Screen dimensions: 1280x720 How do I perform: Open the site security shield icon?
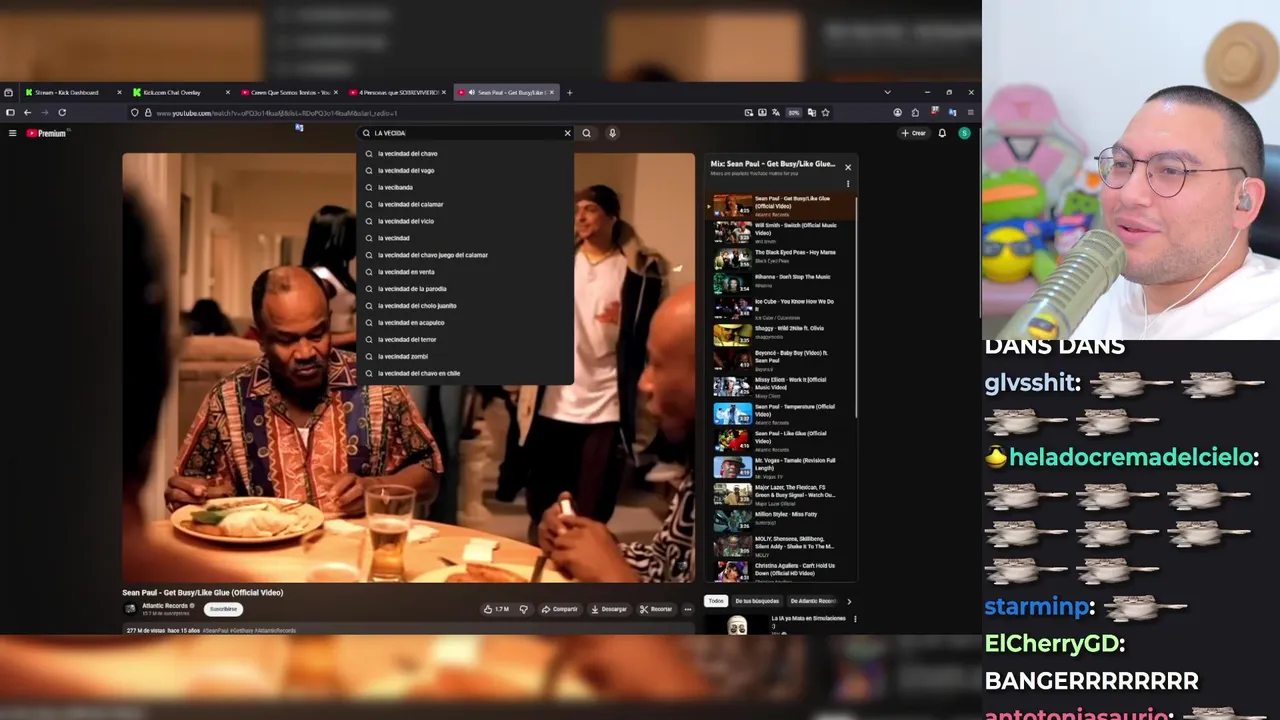[135, 113]
